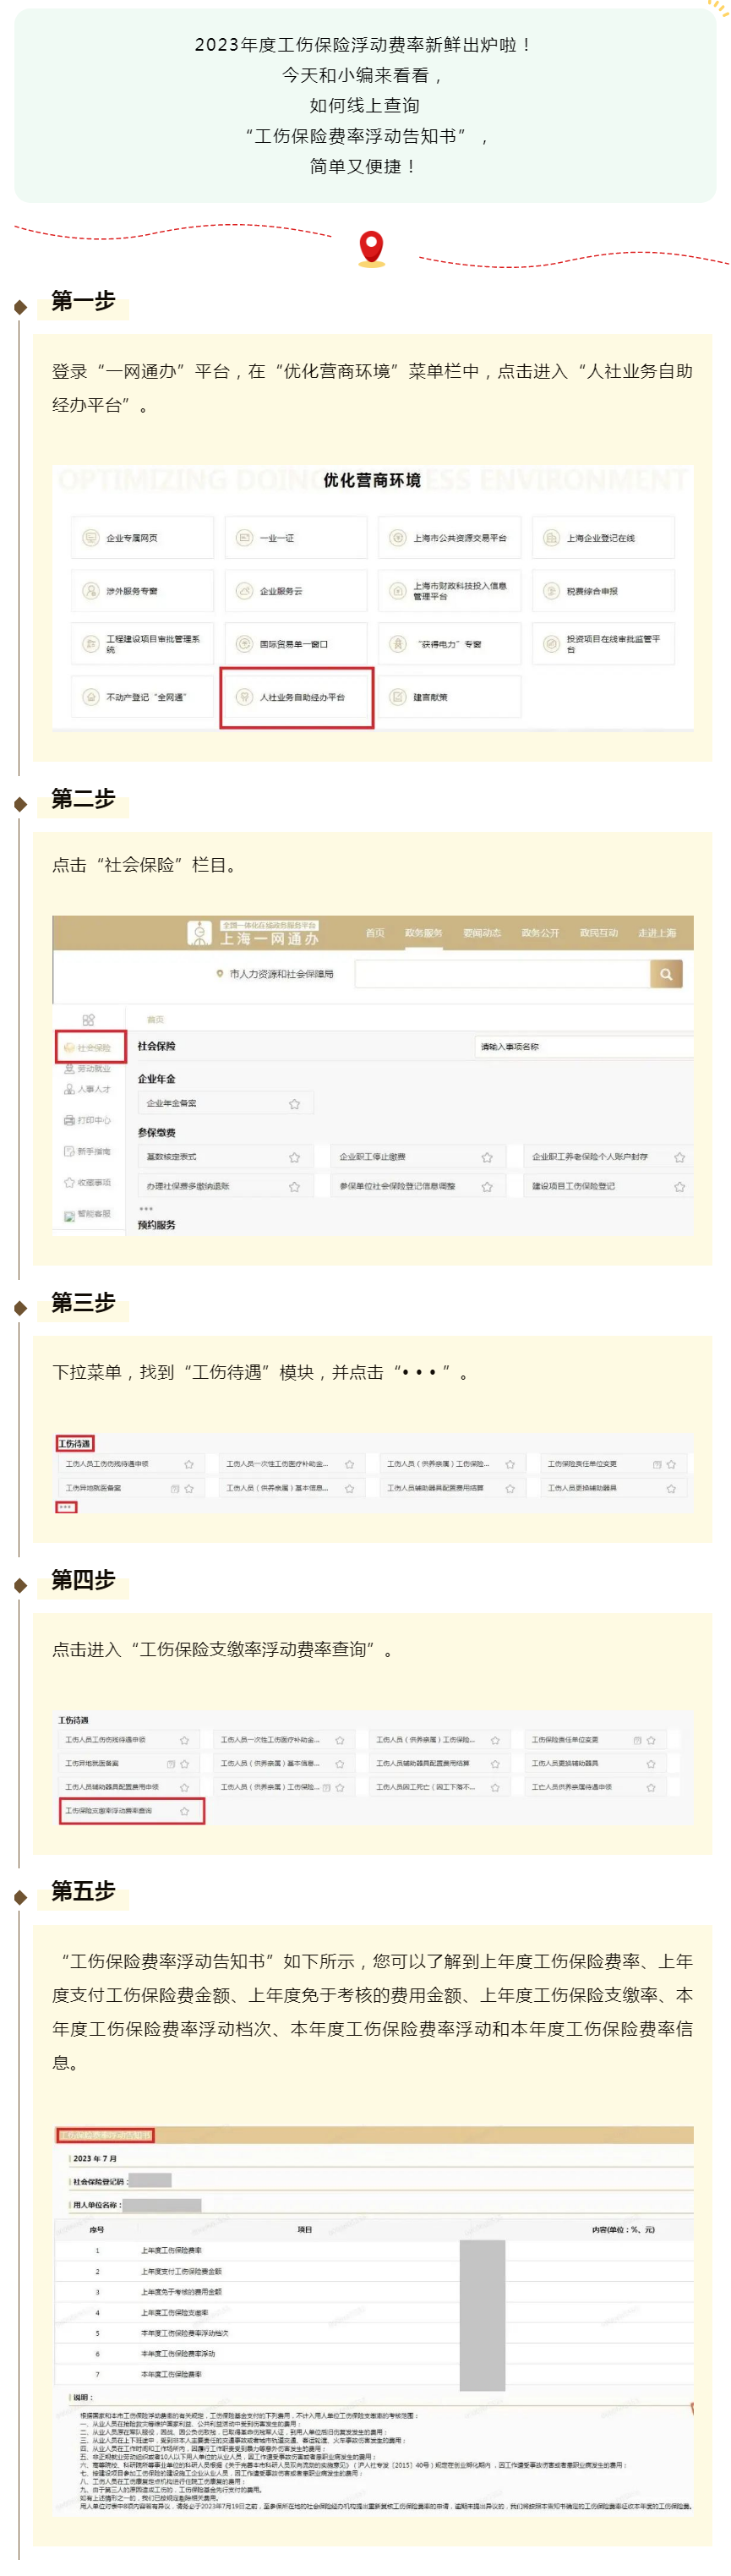
Task: Star the 工伤保险支缴率浮动费率查询 item
Action: [x=184, y=1811]
